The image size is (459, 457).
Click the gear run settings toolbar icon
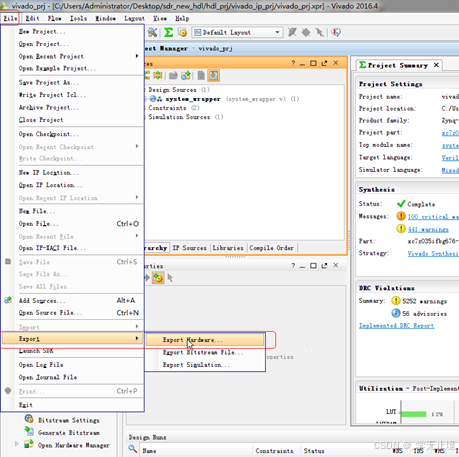182,32
